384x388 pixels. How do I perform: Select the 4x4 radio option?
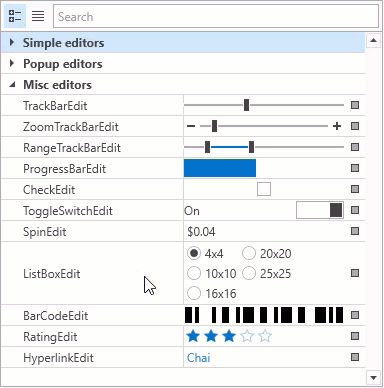[x=194, y=253]
